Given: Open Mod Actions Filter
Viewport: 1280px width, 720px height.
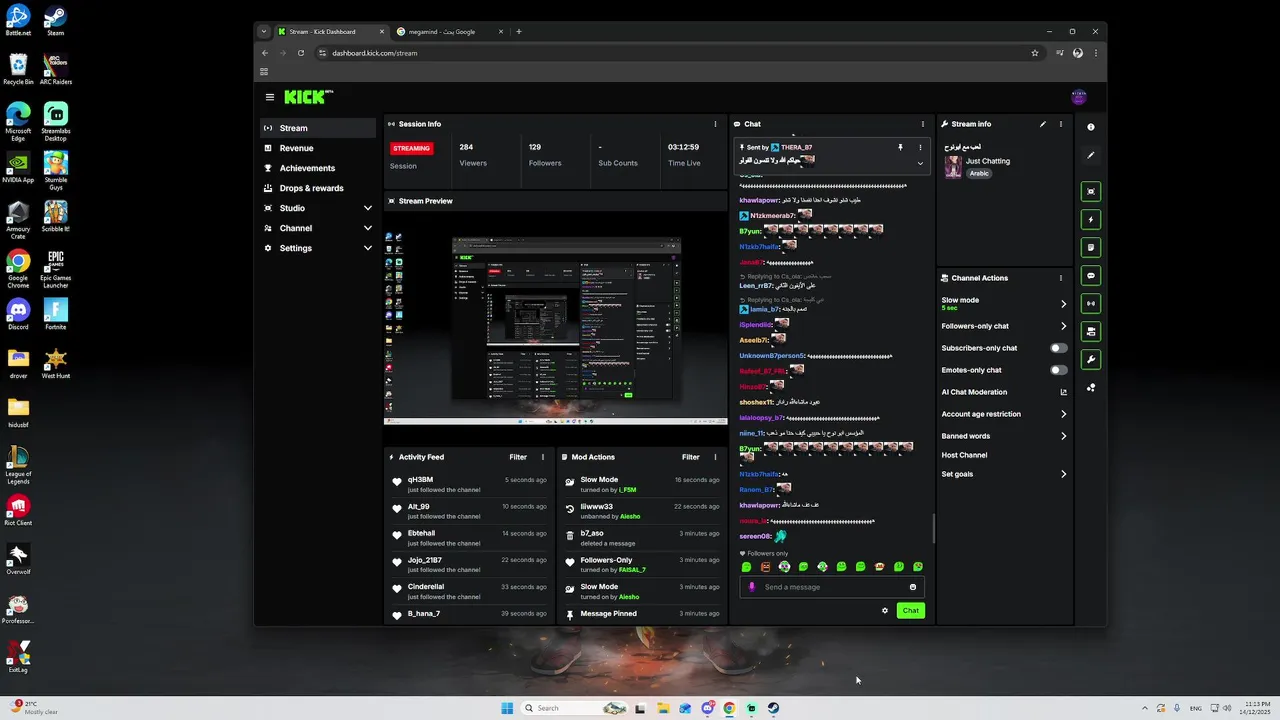Looking at the screenshot, I should [x=691, y=457].
